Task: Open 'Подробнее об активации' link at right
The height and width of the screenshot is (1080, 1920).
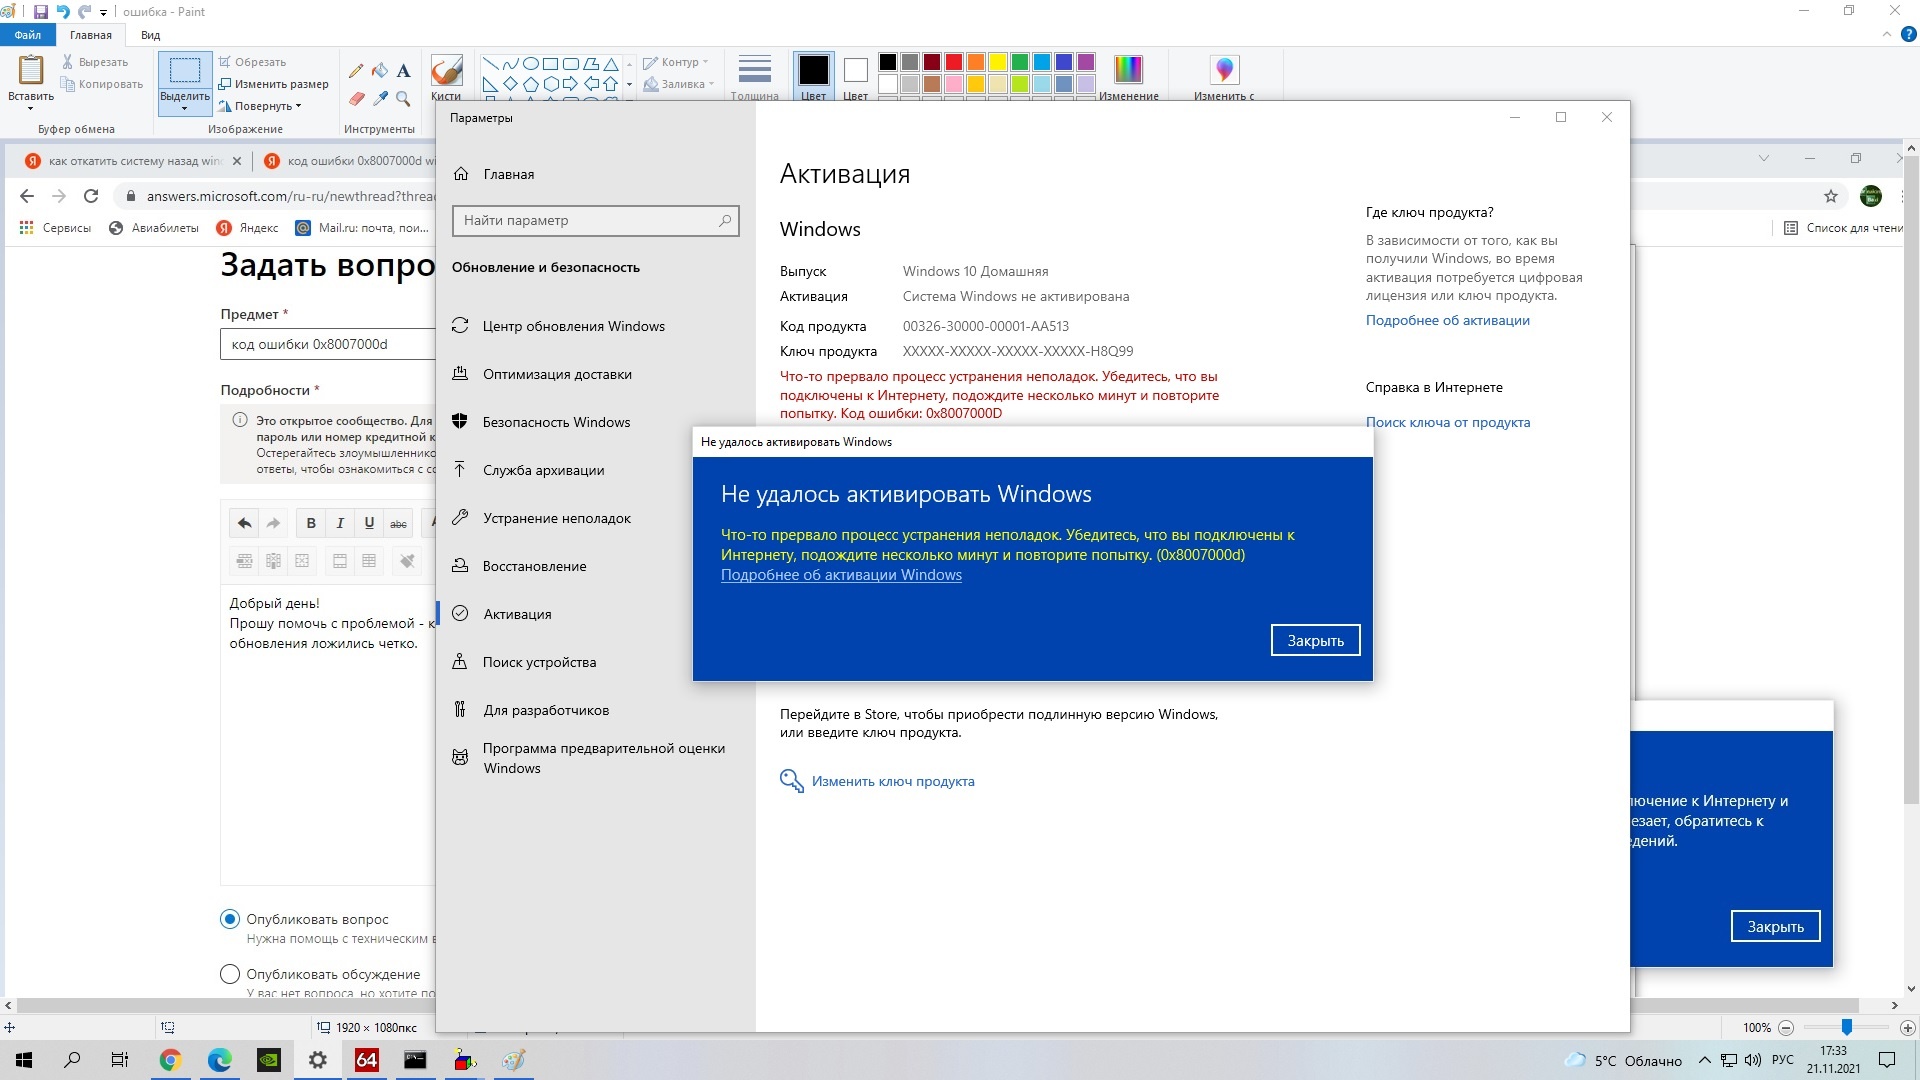Action: [1447, 320]
